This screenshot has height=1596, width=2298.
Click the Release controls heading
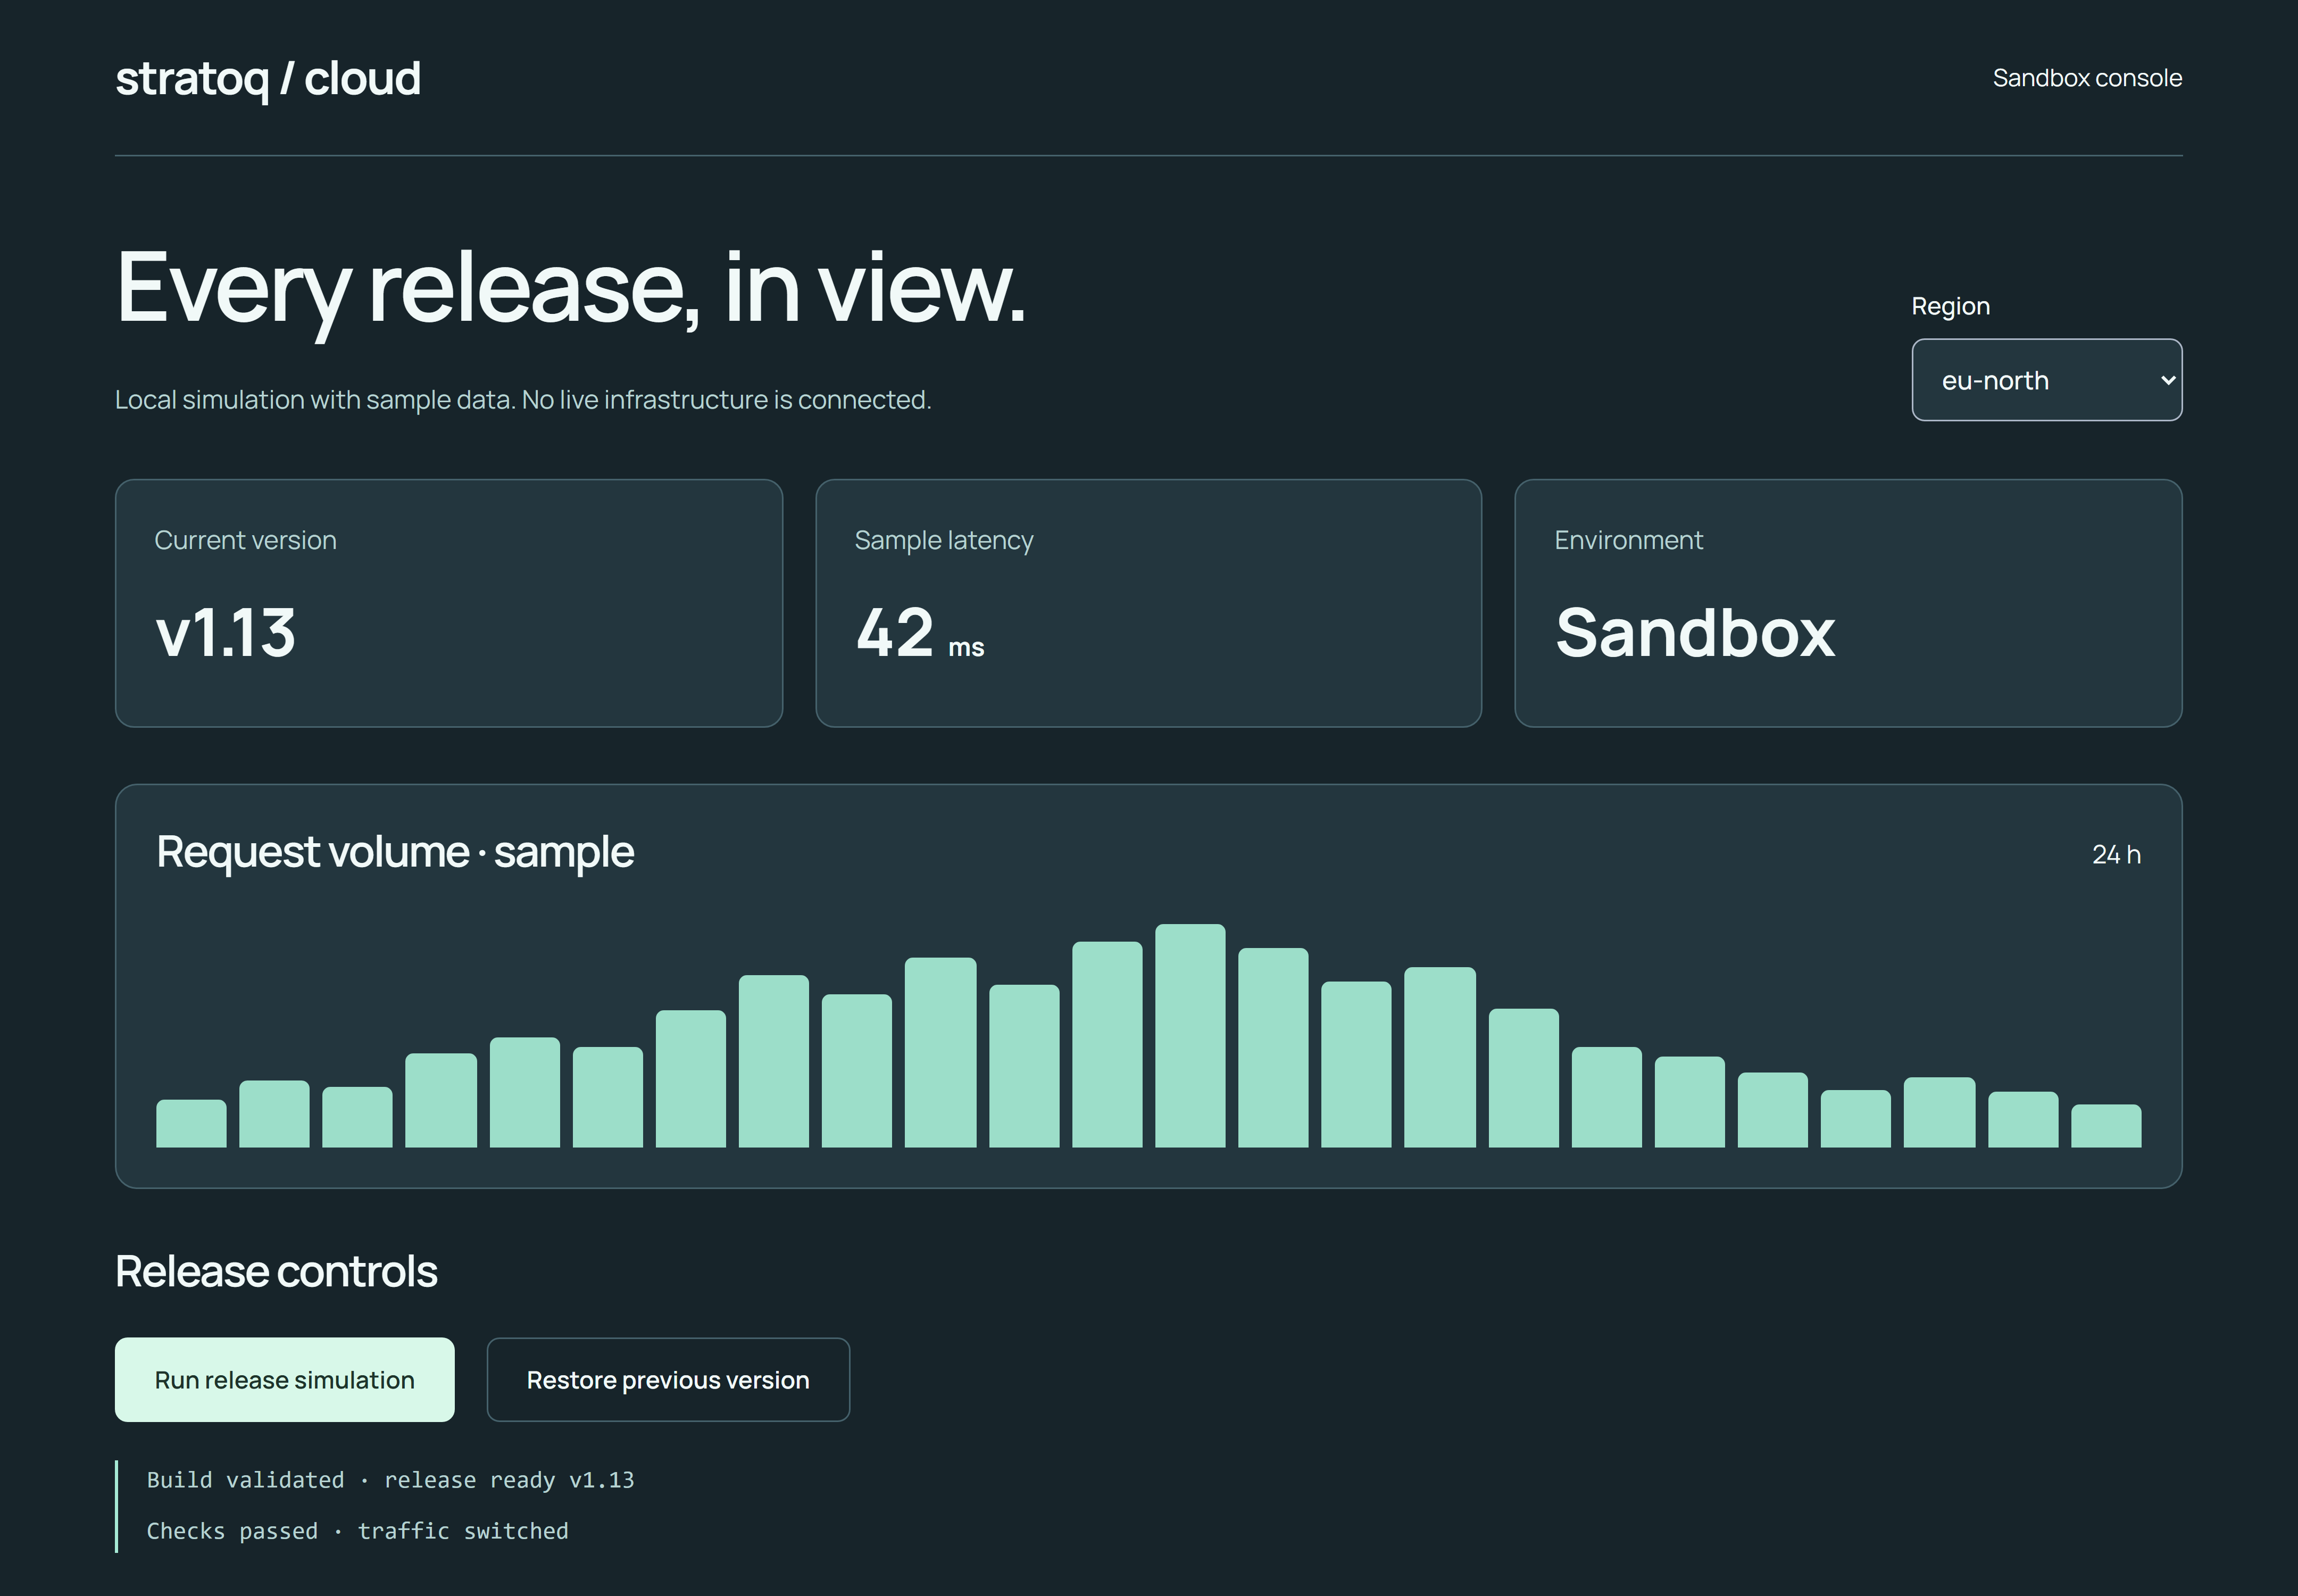(276, 1271)
